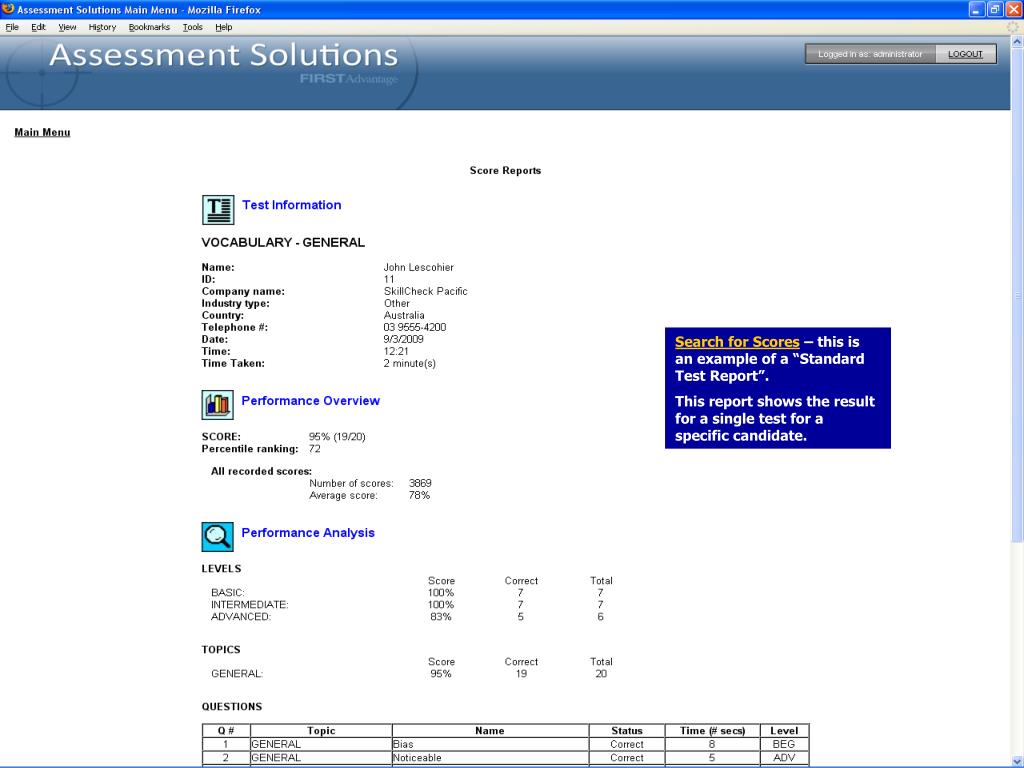Log out using the LOGOUT button
Image resolution: width=1024 pixels, height=768 pixels.
[965, 54]
